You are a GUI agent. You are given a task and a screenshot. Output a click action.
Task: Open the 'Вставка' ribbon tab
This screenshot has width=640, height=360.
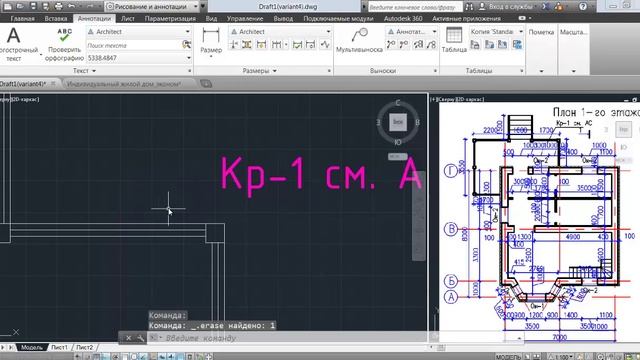pos(56,18)
